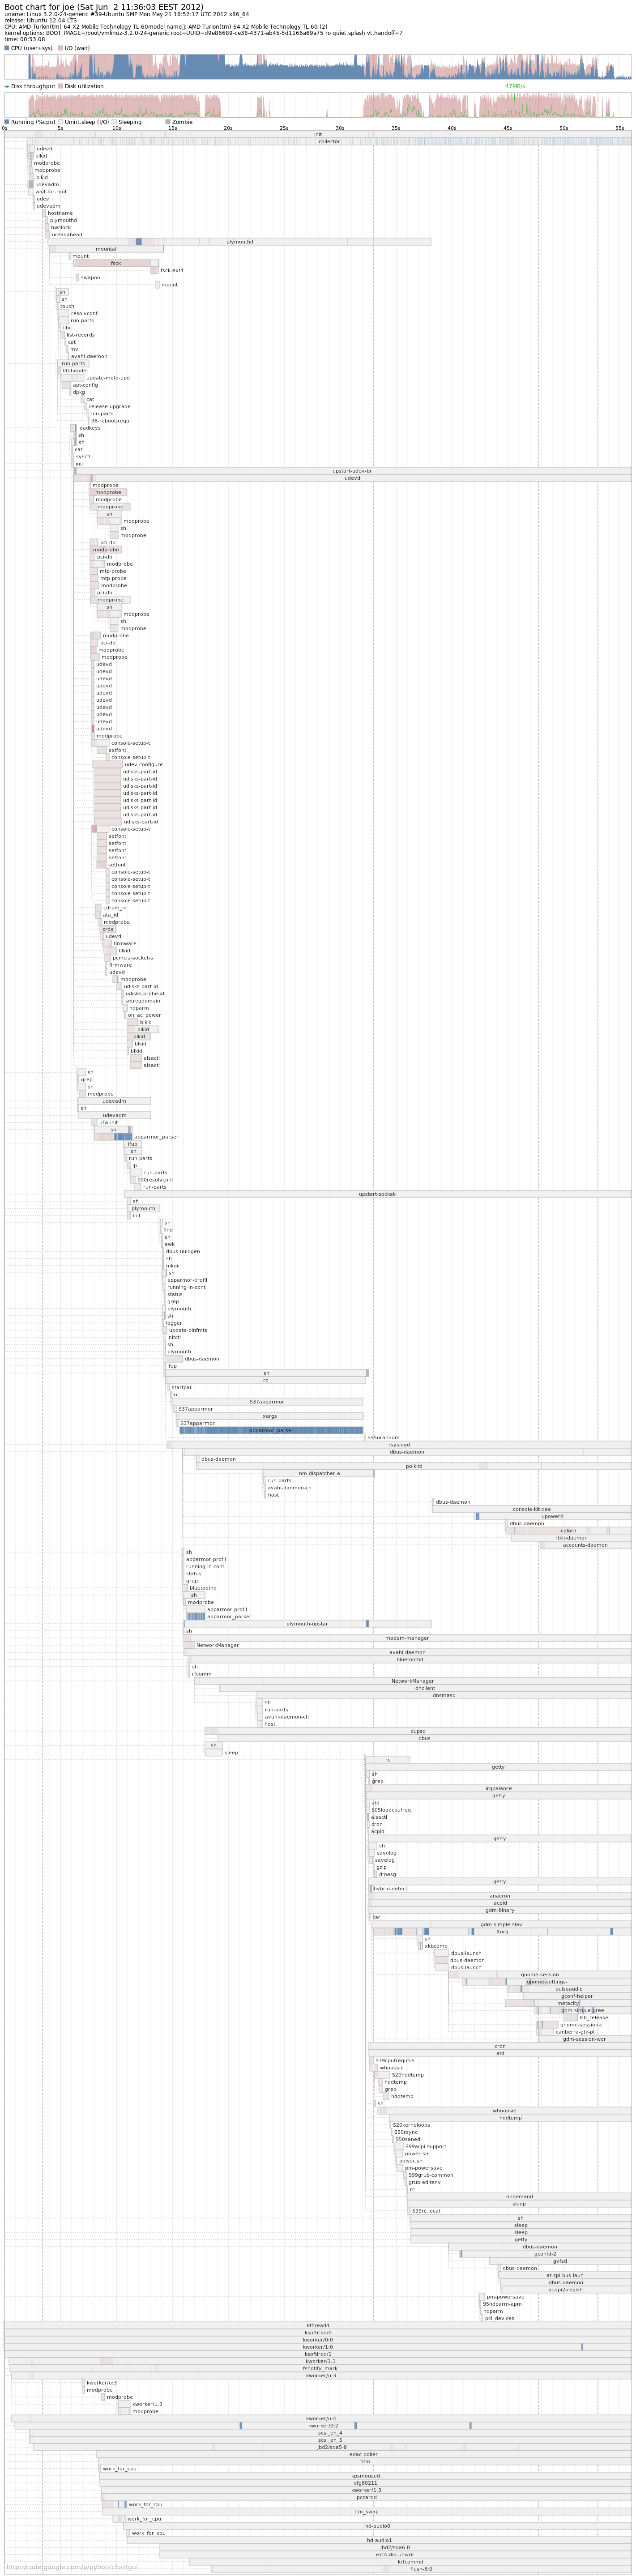Select the 10s time axis marker
636x2576 pixels.
116,128
